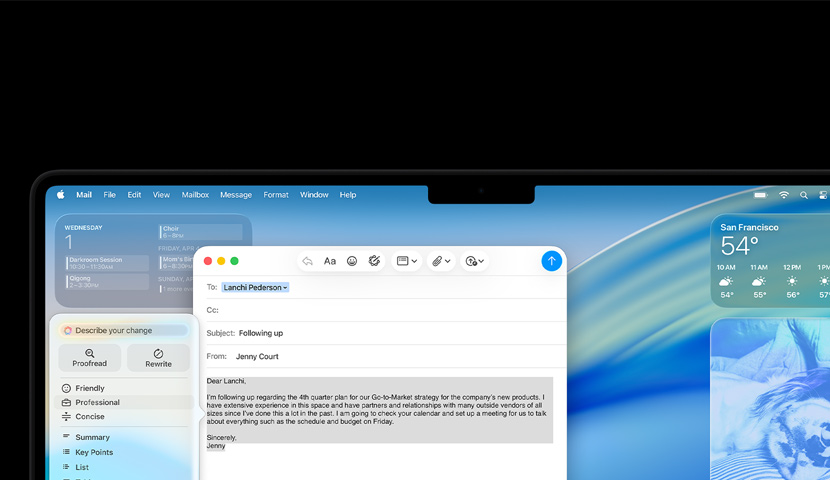This screenshot has width=830, height=480.
Task: Open the File menu
Action: point(110,195)
